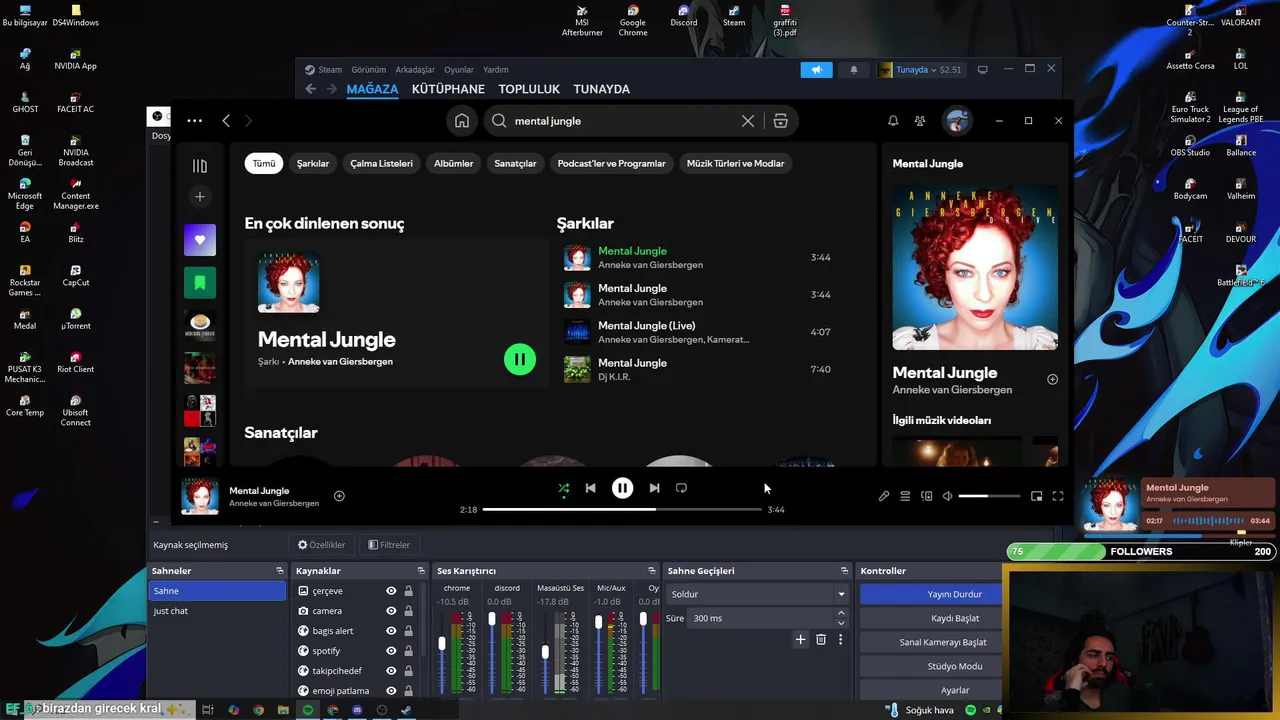
Task: Open the Spotify friend activity icon
Action: (x=920, y=121)
